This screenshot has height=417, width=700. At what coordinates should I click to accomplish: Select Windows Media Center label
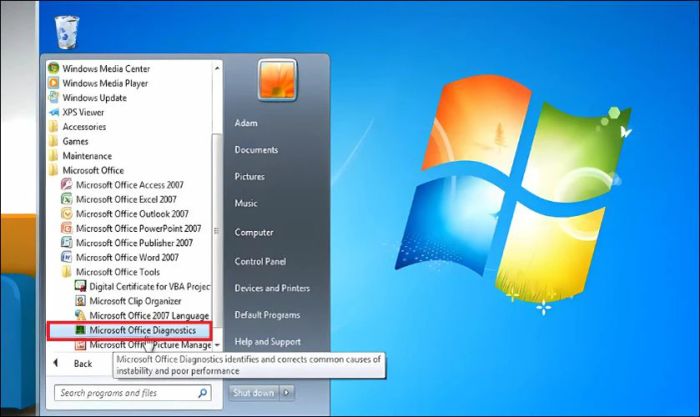pyautogui.click(x=106, y=68)
